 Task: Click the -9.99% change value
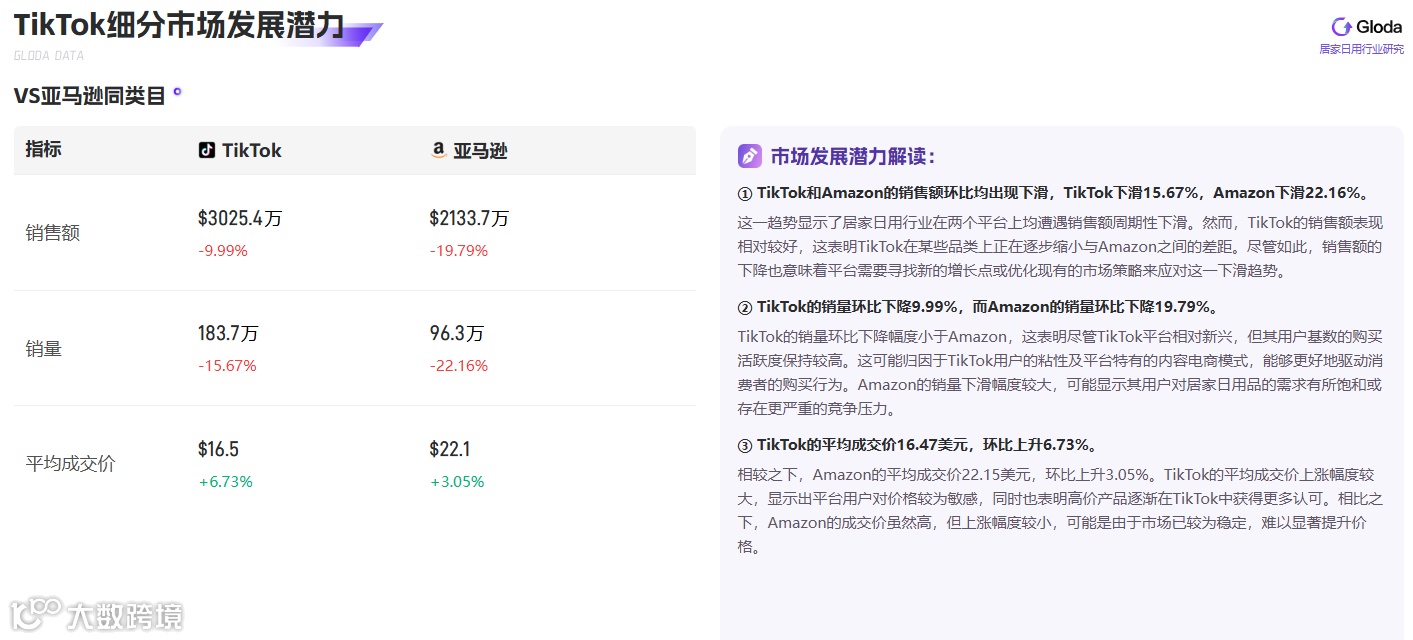click(223, 251)
